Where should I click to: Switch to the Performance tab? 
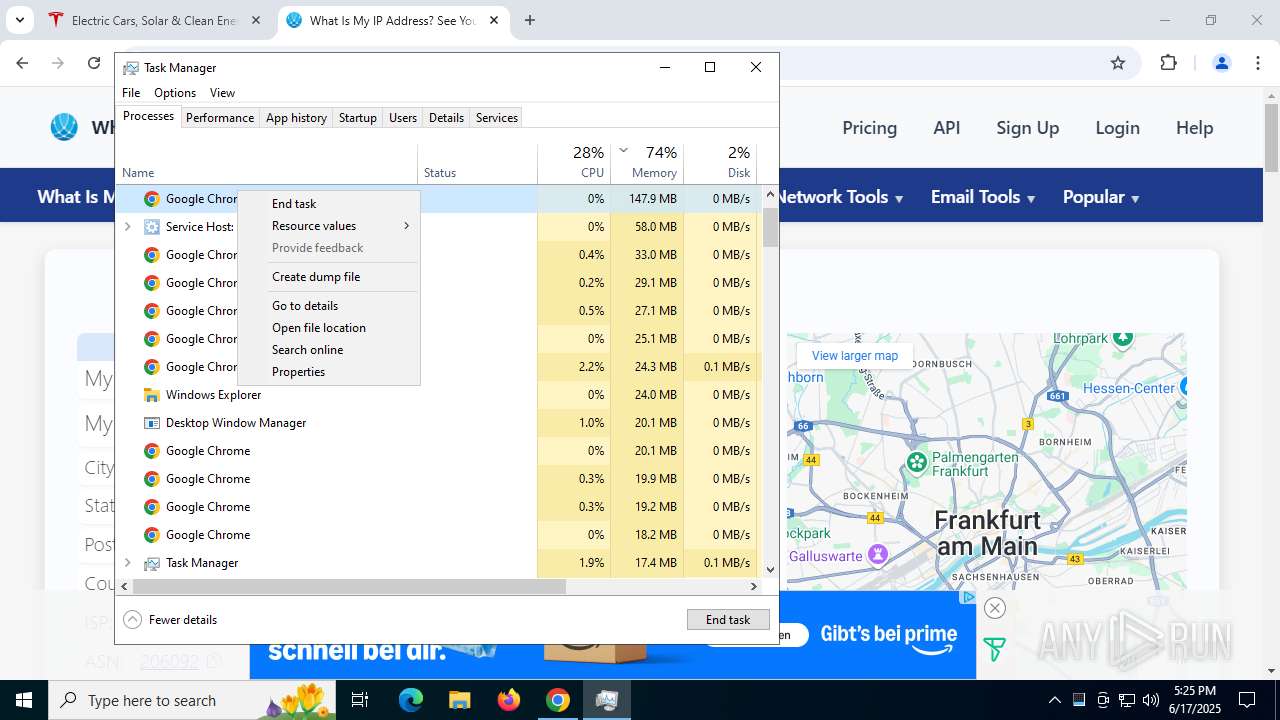219,118
